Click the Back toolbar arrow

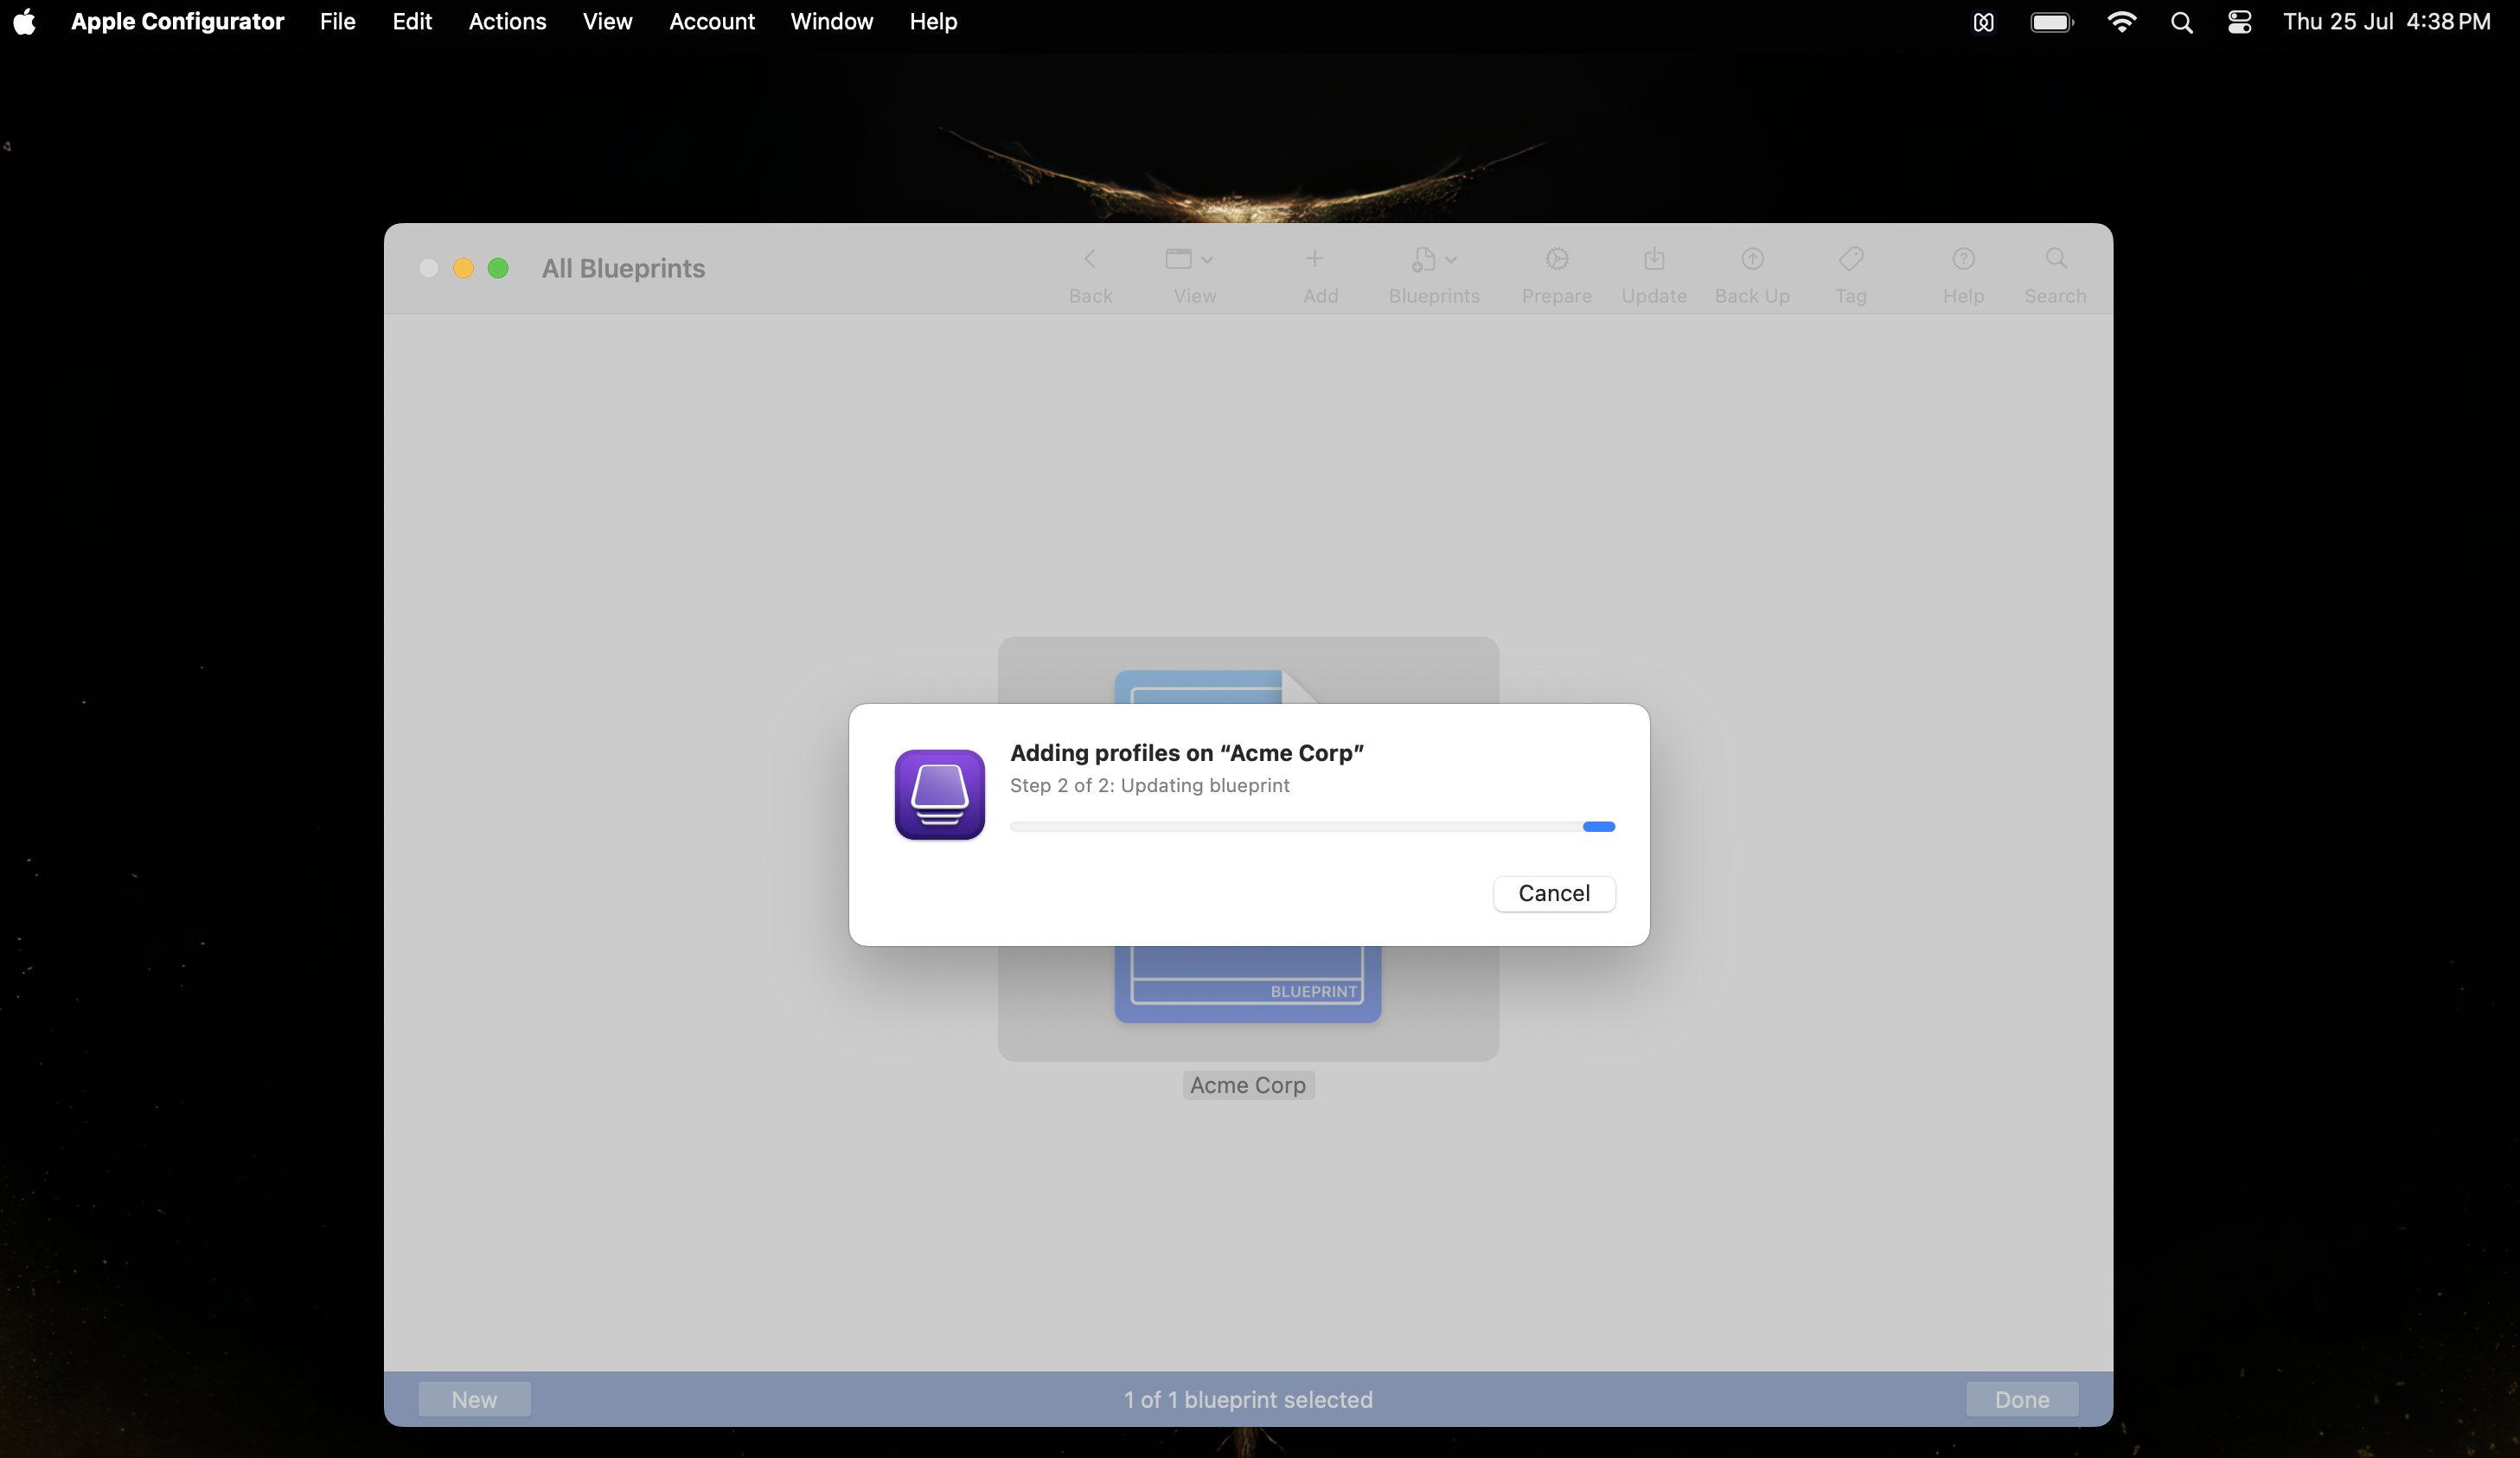pos(1090,259)
